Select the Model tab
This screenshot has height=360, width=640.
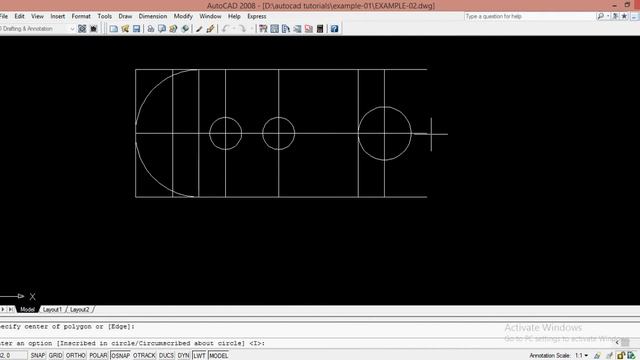tap(27, 310)
